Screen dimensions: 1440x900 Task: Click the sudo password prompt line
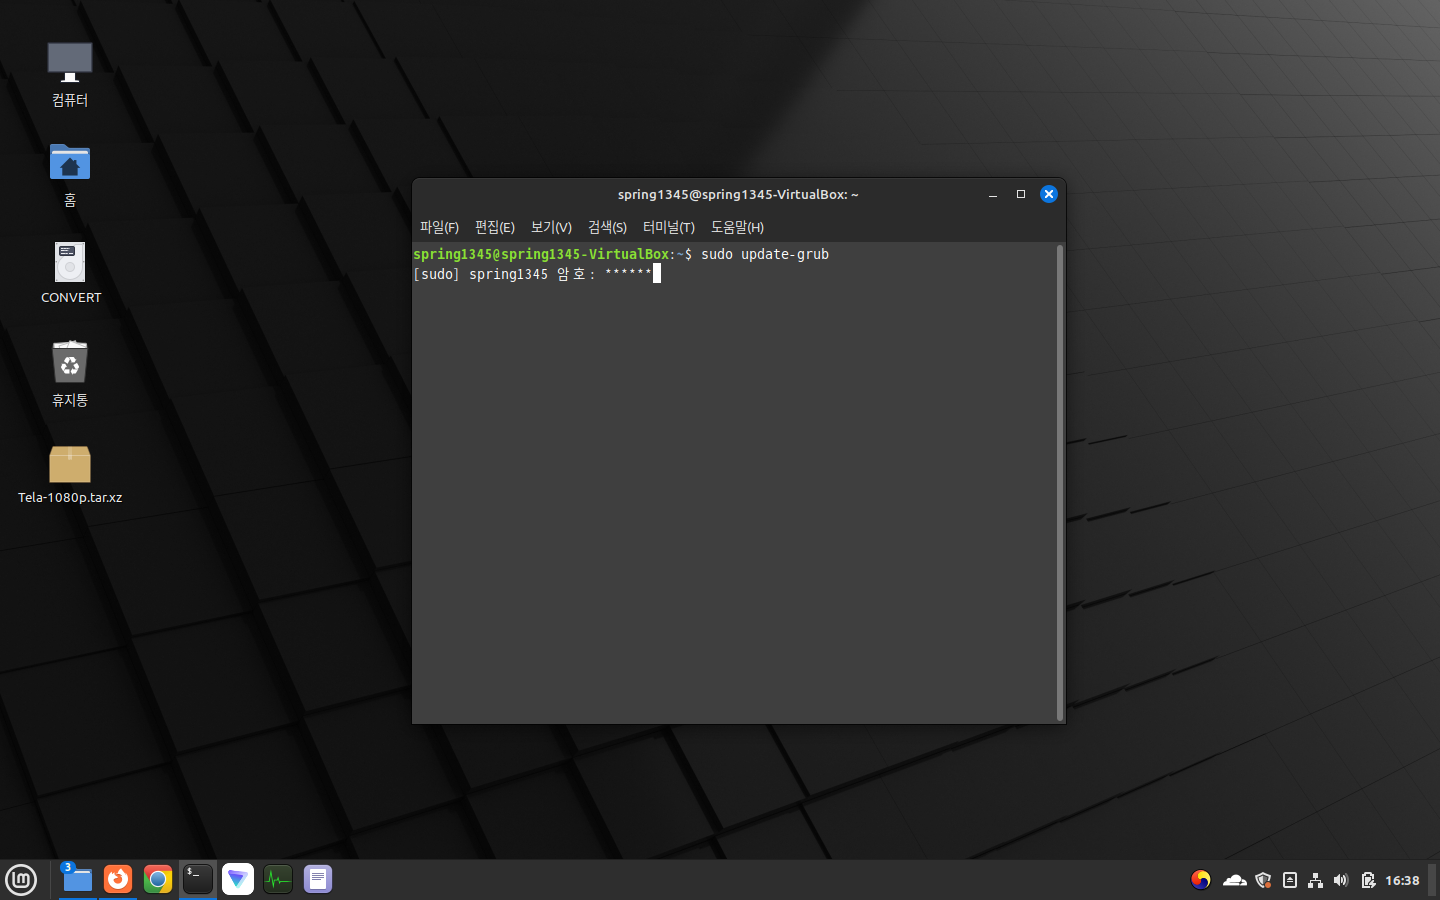point(537,274)
